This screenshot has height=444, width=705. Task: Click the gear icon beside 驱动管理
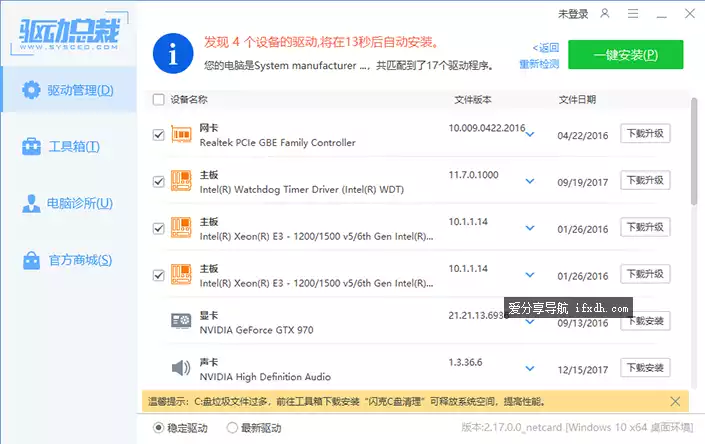pyautogui.click(x=31, y=90)
